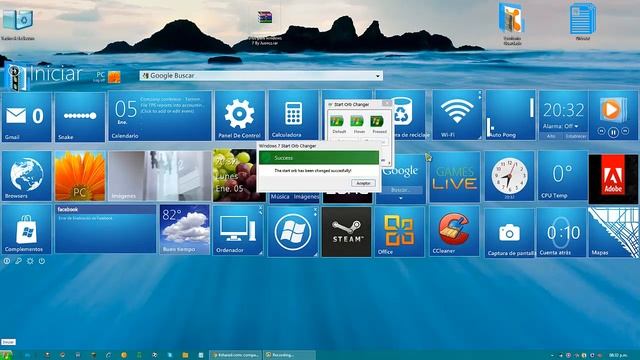Click the analog clock tile

[x=509, y=176]
